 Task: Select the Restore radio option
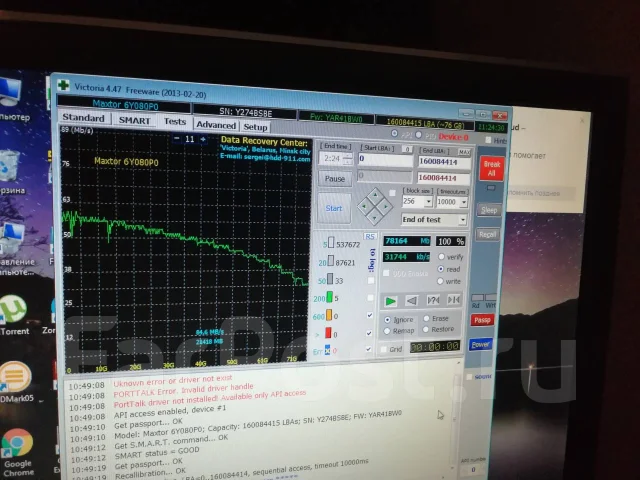pos(426,329)
